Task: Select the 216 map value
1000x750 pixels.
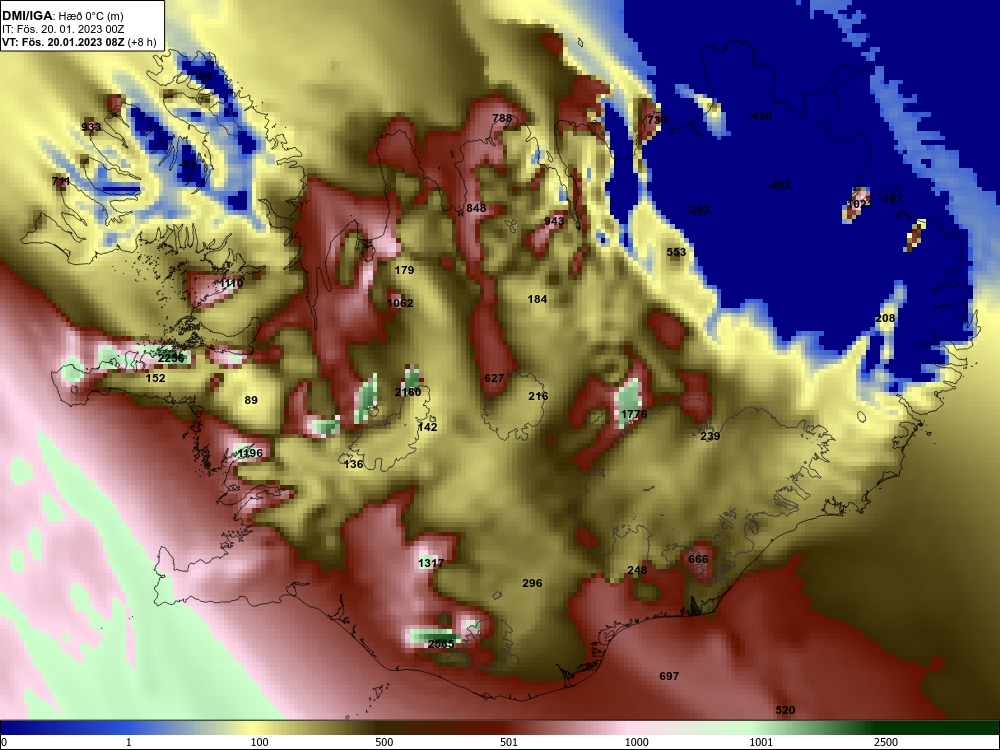Action: [538, 396]
